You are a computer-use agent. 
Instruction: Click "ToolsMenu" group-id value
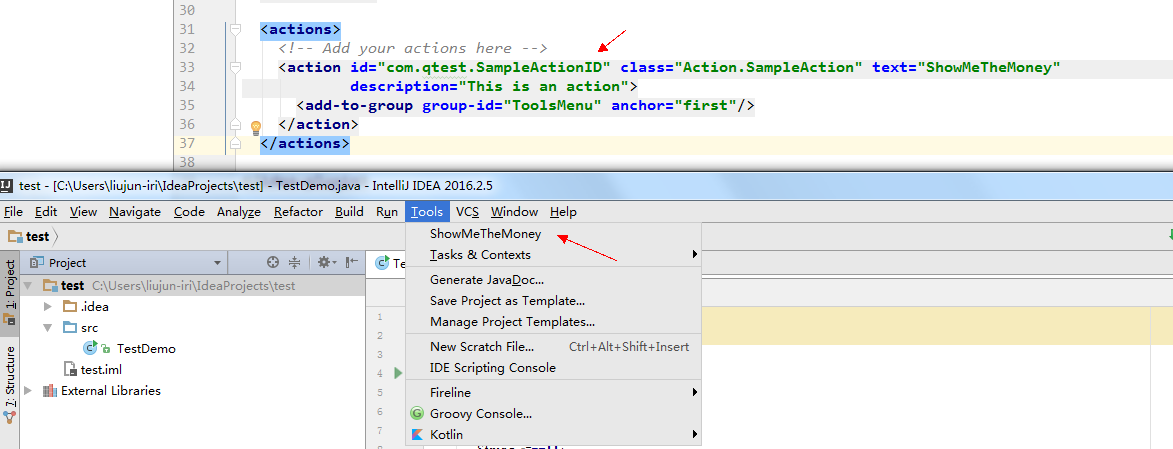coord(552,106)
